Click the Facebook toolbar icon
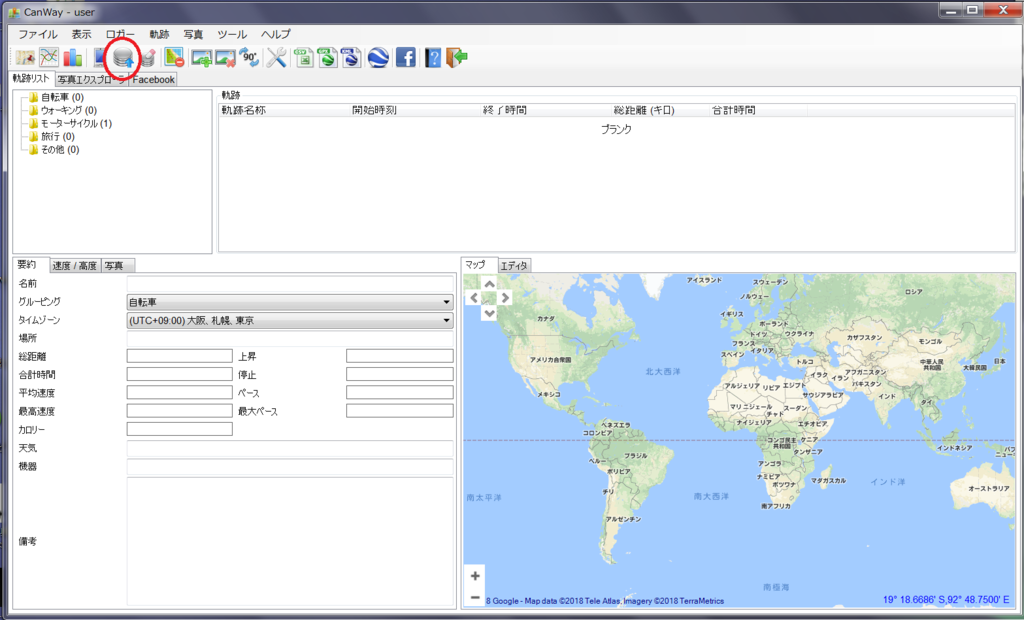Image resolution: width=1024 pixels, height=620 pixels. (x=406, y=57)
